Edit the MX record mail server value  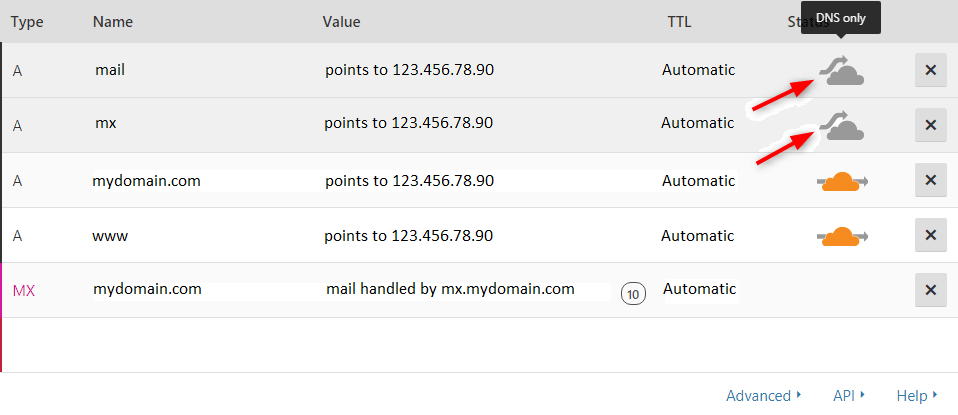450,289
